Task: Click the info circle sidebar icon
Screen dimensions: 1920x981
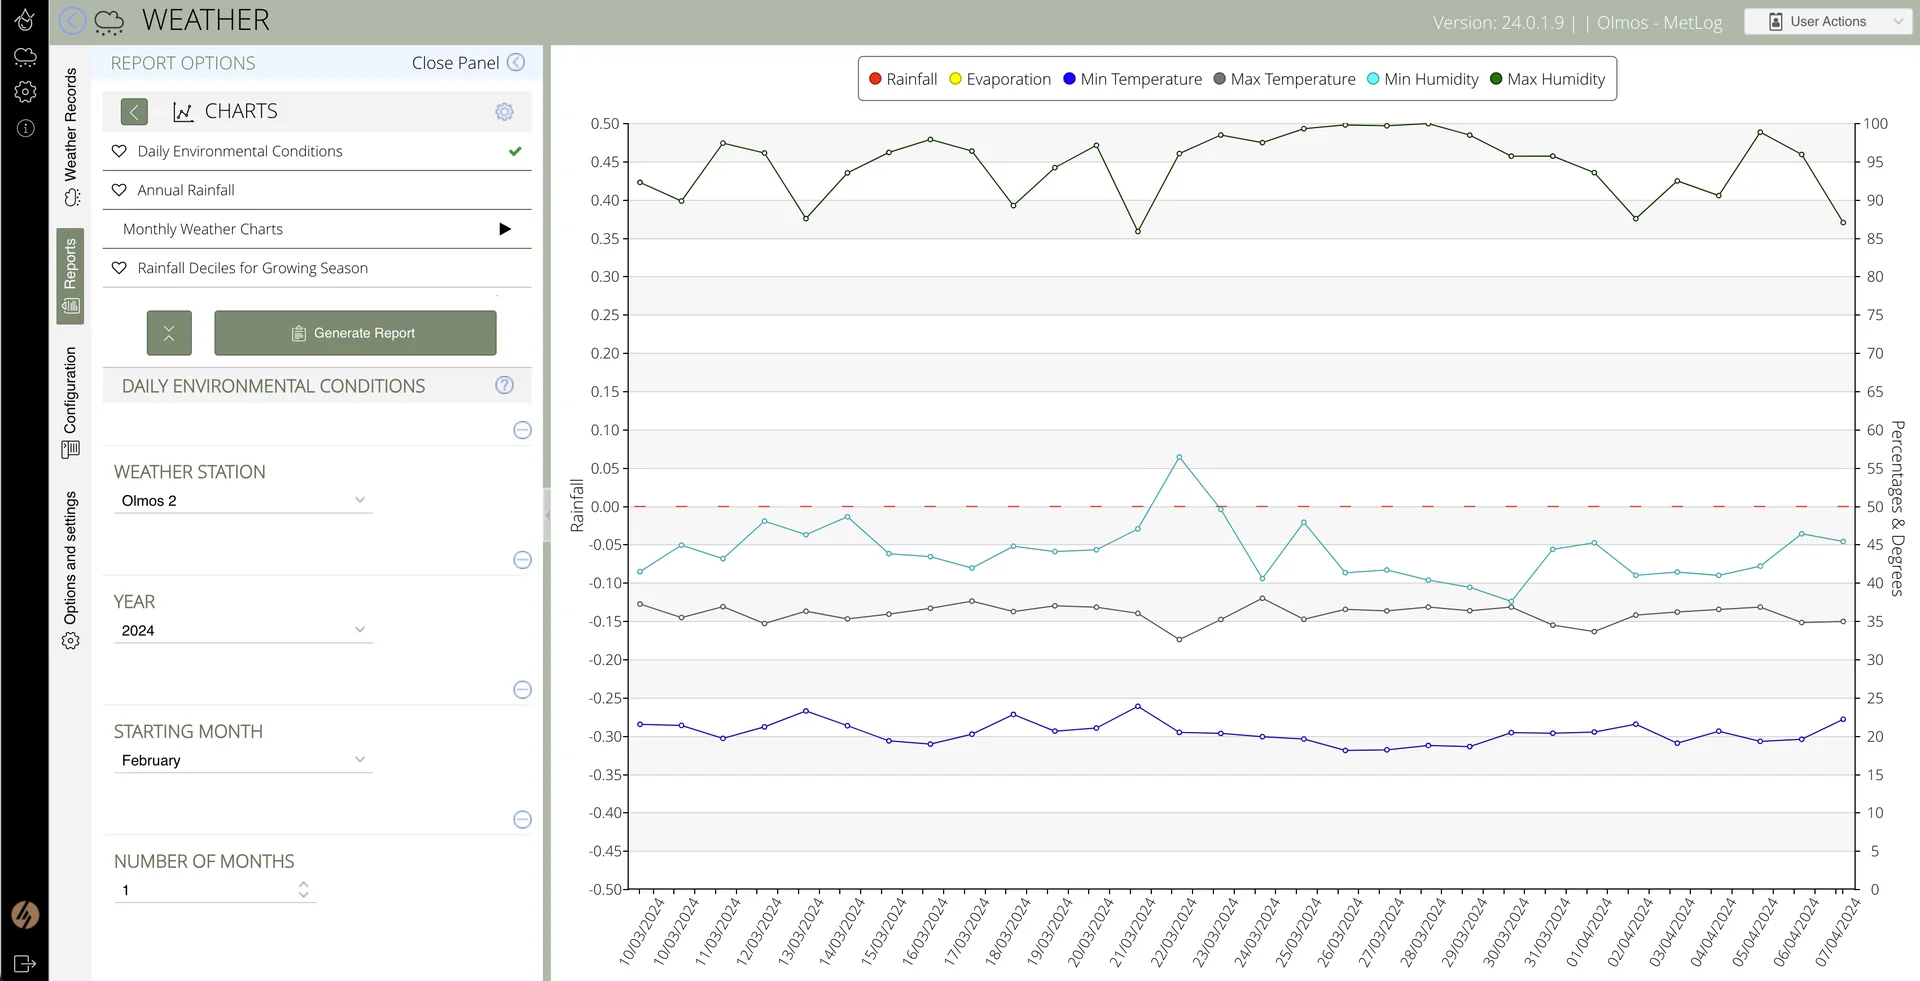Action: point(25,128)
